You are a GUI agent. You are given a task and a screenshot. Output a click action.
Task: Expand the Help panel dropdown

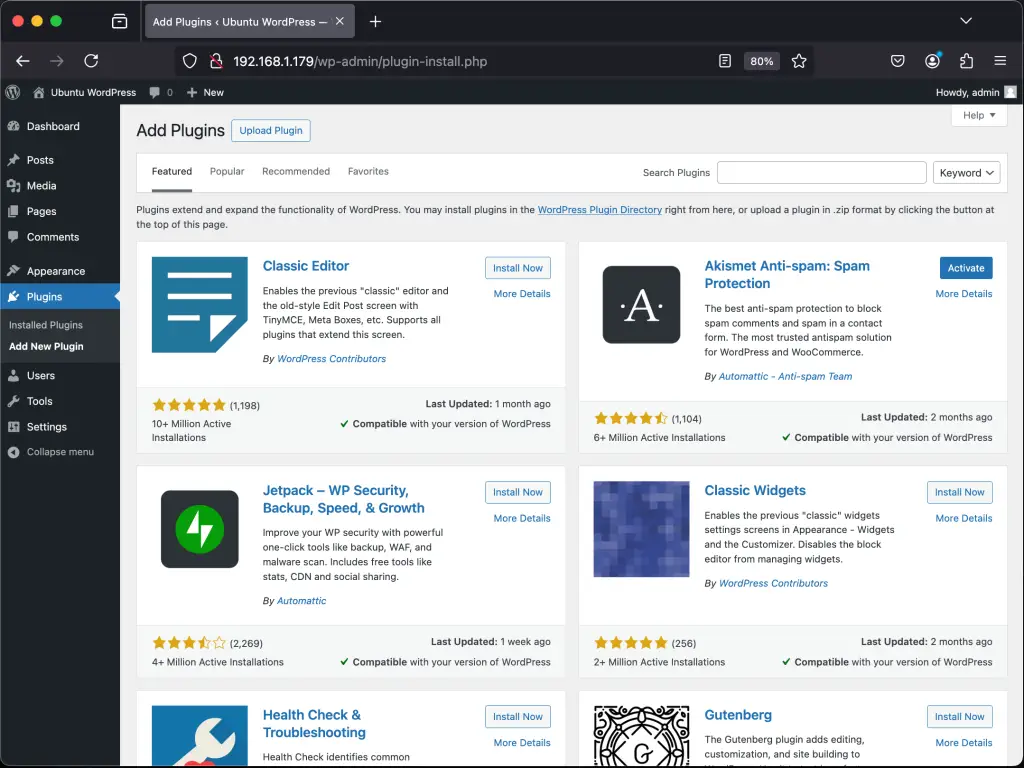pos(978,115)
